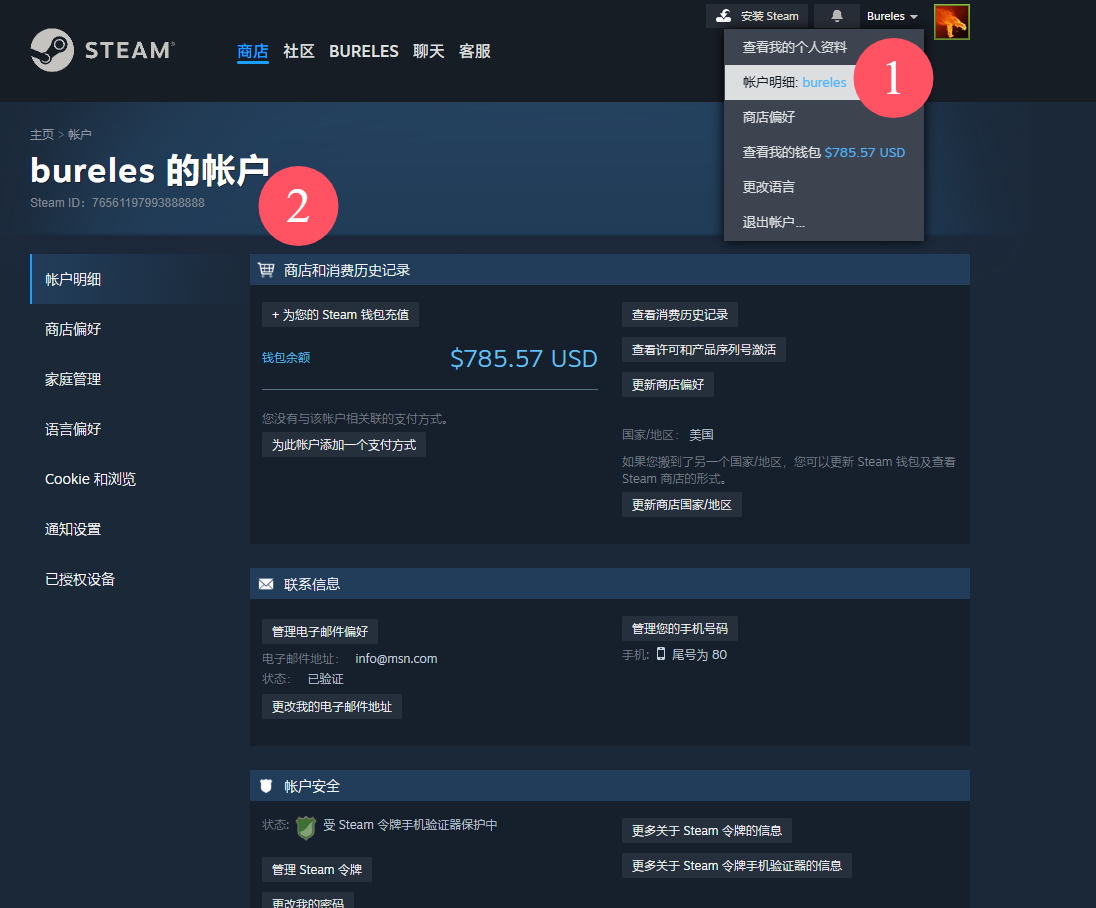1096x908 pixels.
Task: Click the 主页 breadcrumb link
Action: 41,134
